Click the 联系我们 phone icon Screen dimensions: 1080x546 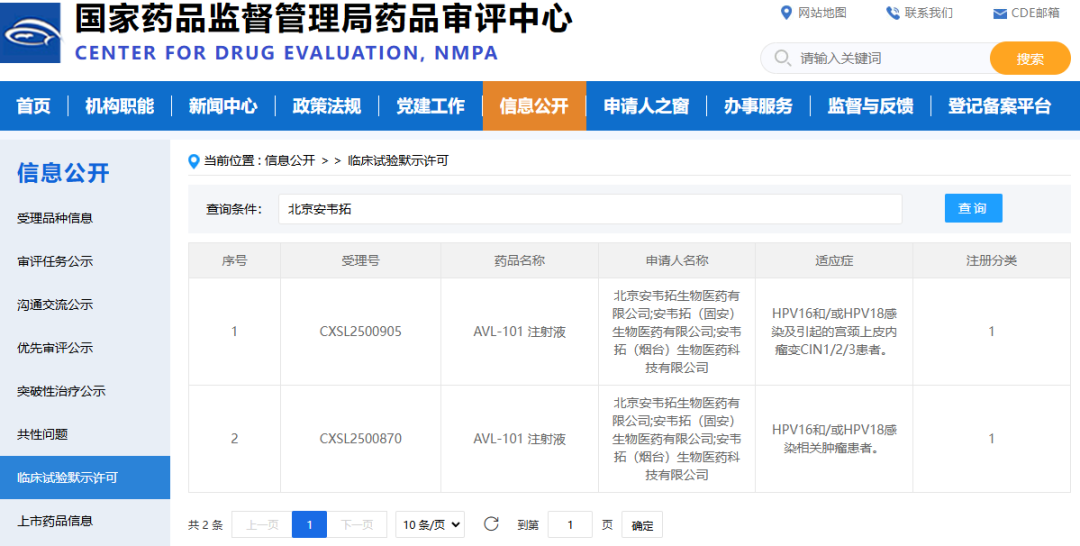[x=892, y=13]
